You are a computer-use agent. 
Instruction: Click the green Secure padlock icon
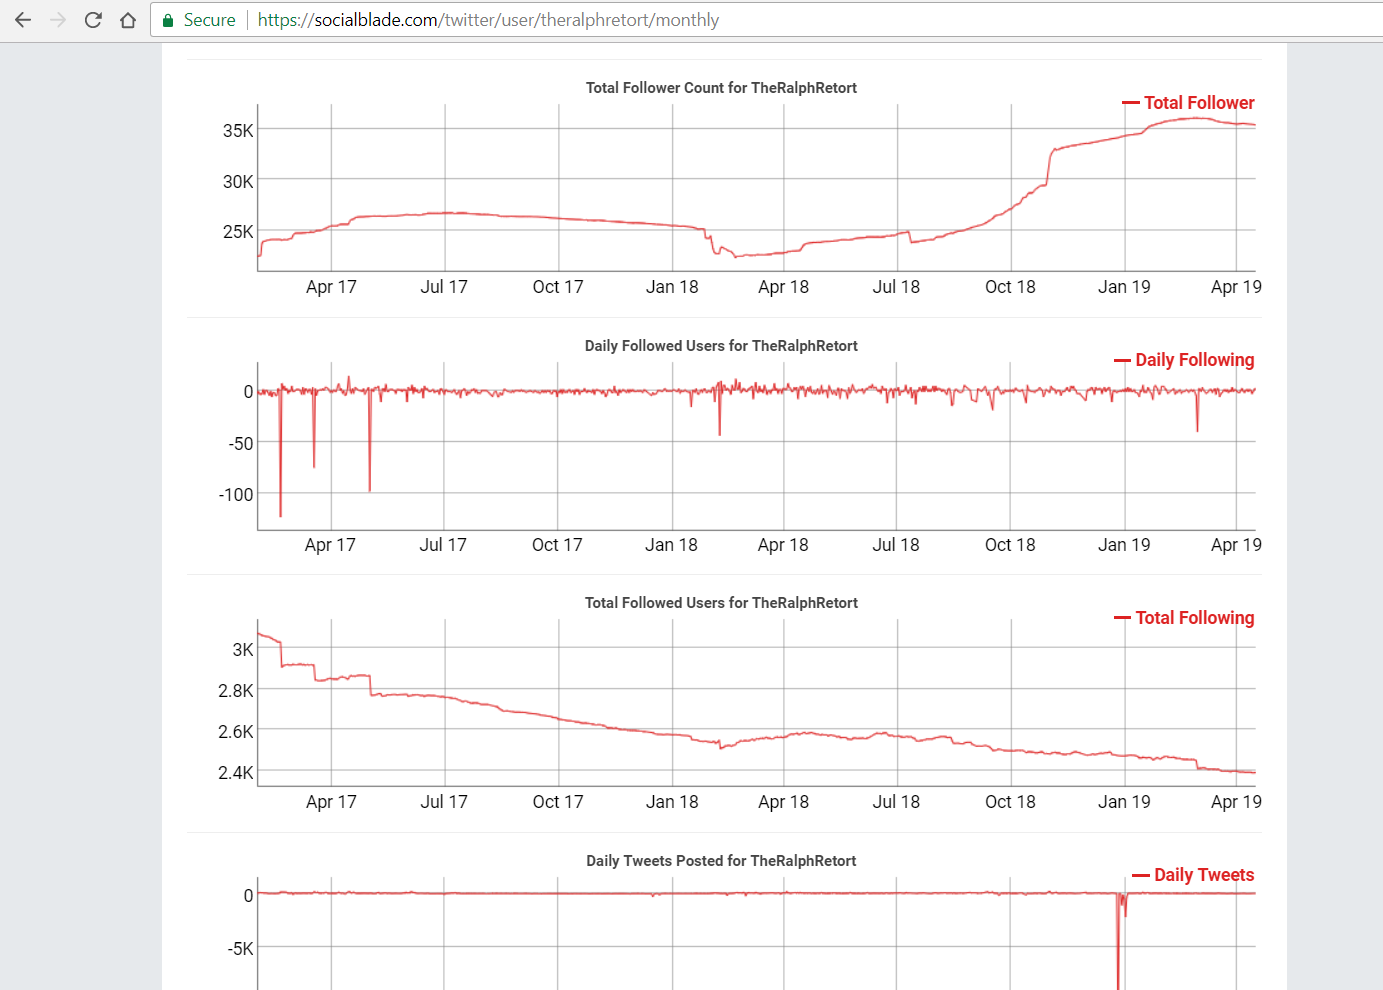[x=168, y=20]
